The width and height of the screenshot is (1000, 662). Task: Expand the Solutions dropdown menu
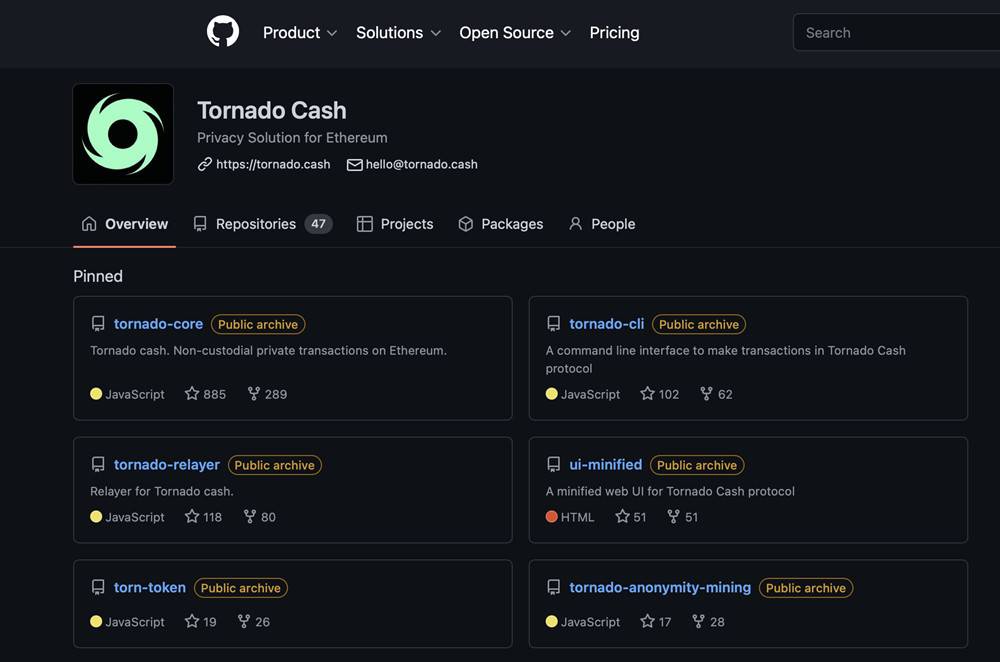point(398,33)
